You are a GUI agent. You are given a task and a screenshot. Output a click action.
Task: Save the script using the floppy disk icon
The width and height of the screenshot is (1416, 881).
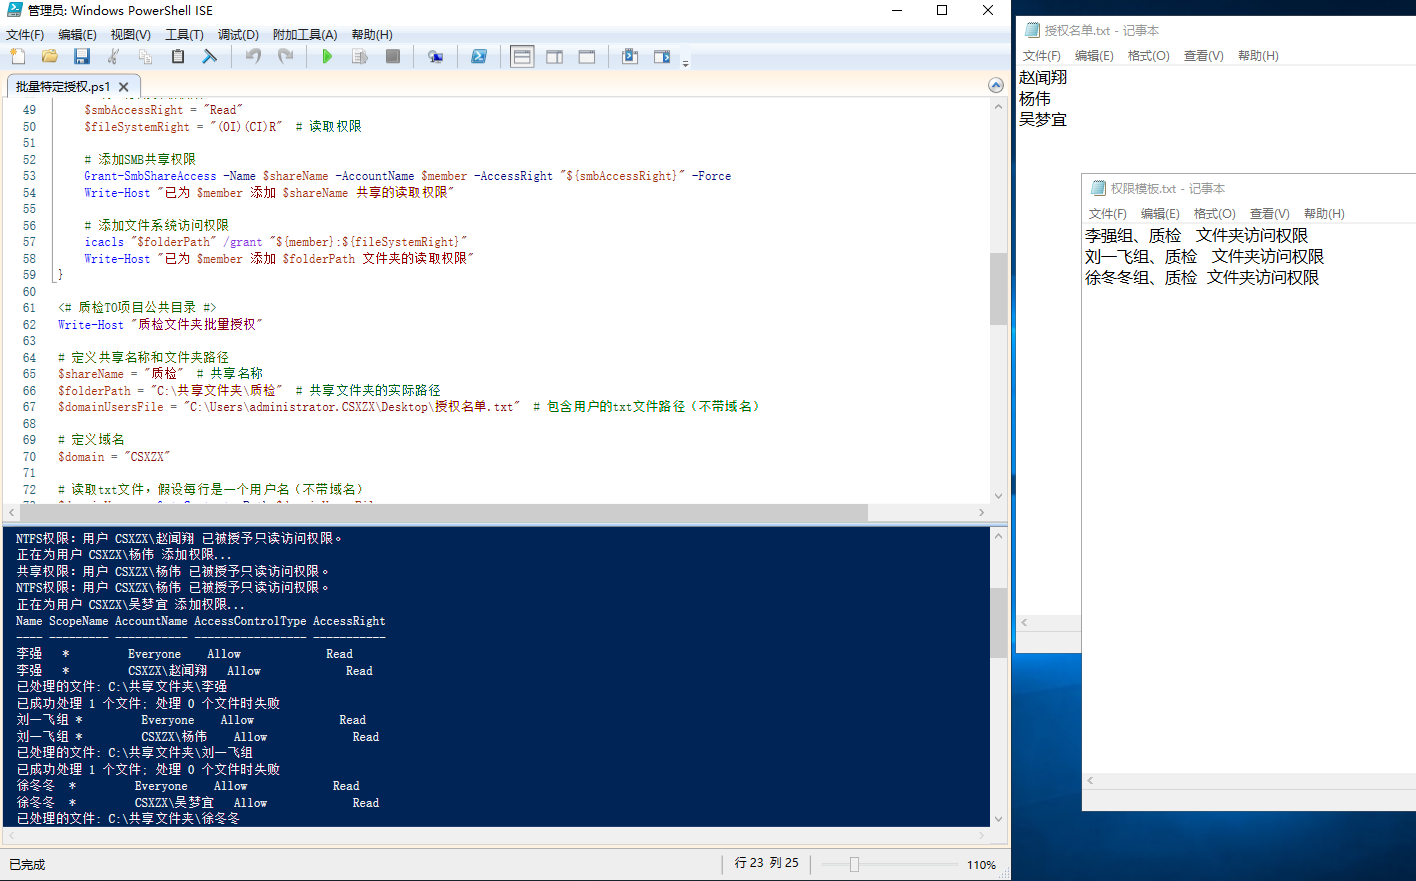tap(82, 57)
